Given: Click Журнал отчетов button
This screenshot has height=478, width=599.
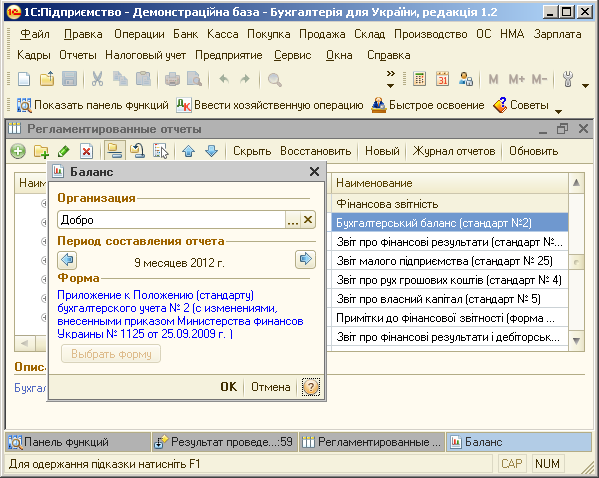Looking at the screenshot, I should (x=453, y=151).
